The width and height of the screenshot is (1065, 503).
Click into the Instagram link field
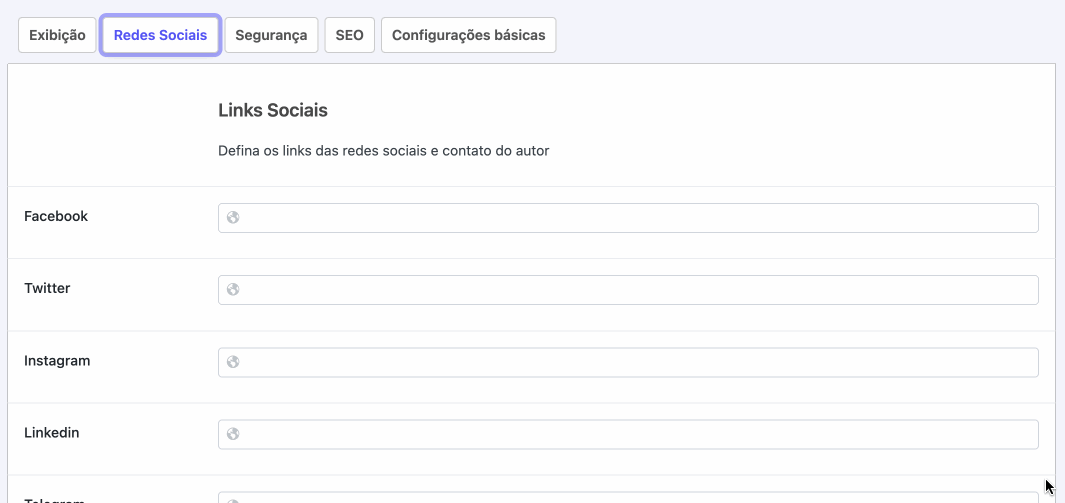[x=628, y=362]
